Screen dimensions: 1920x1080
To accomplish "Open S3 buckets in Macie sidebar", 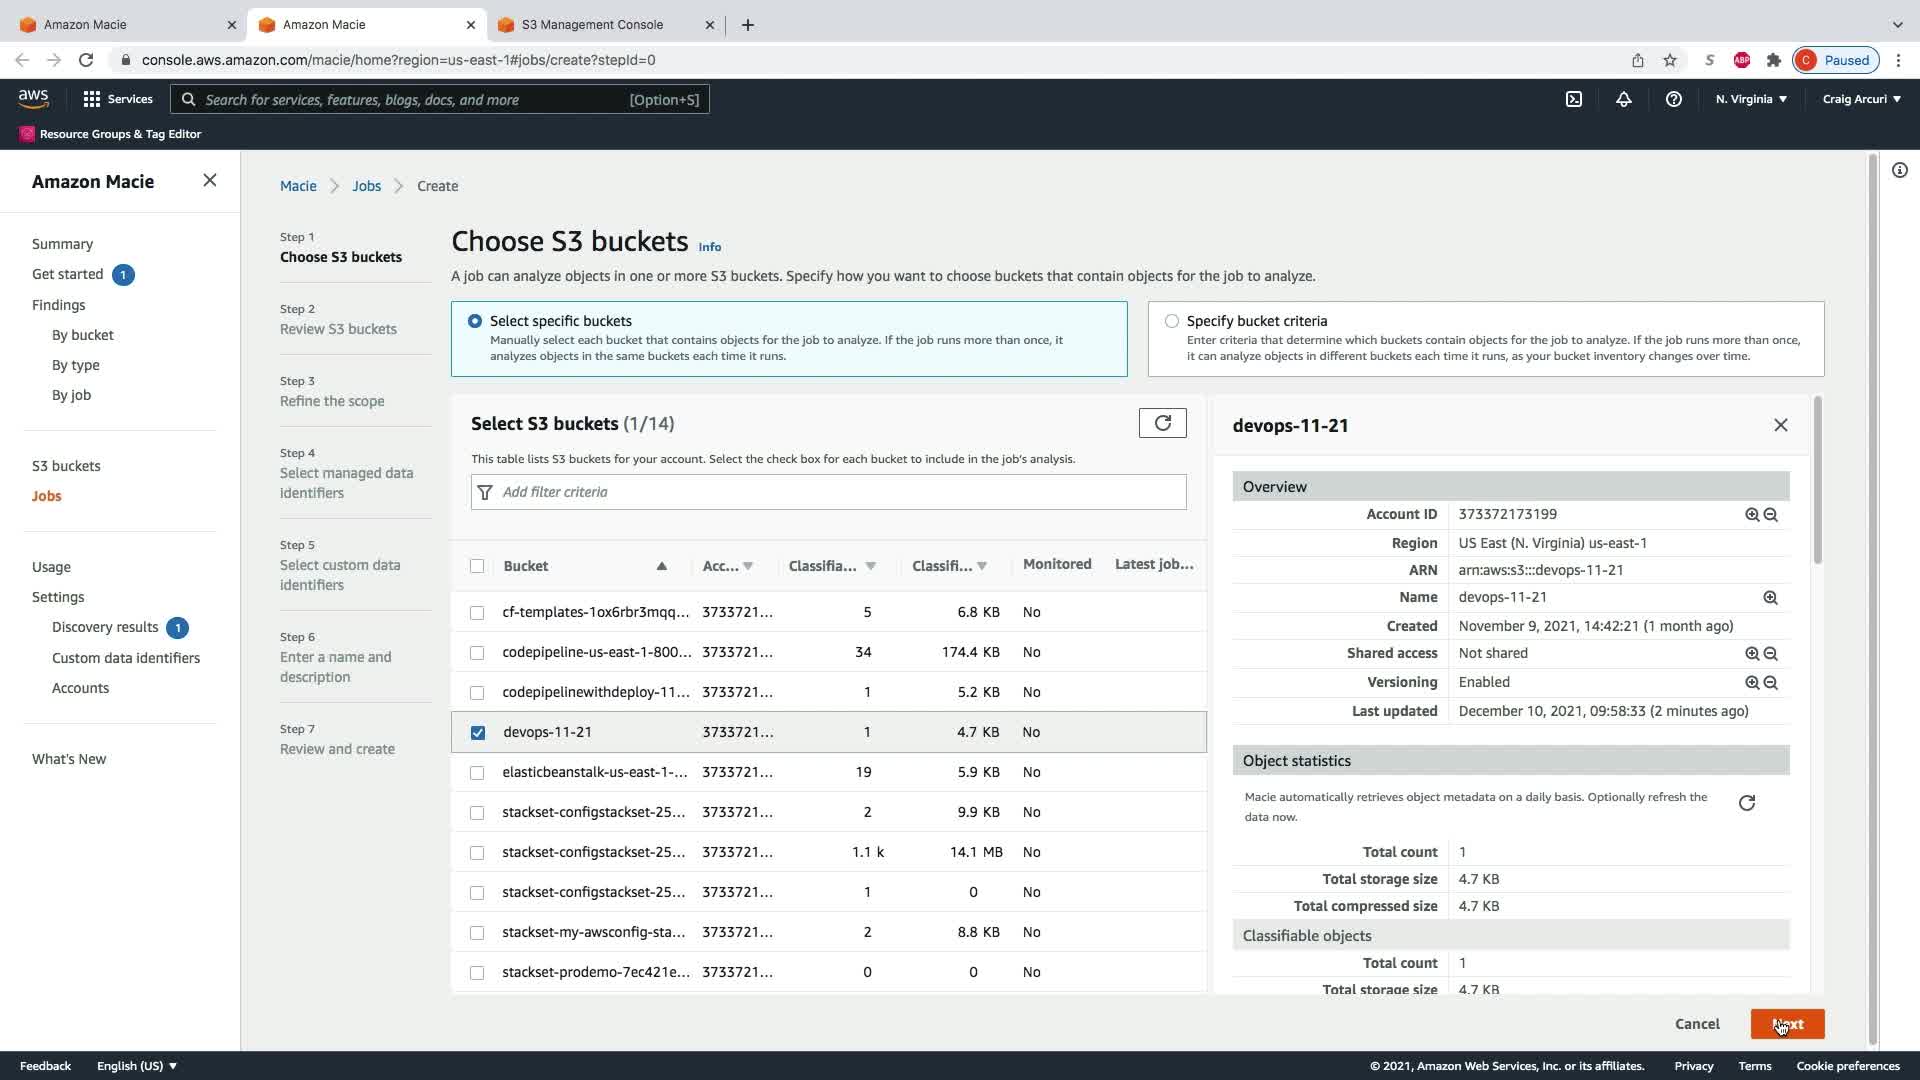I will [x=66, y=466].
